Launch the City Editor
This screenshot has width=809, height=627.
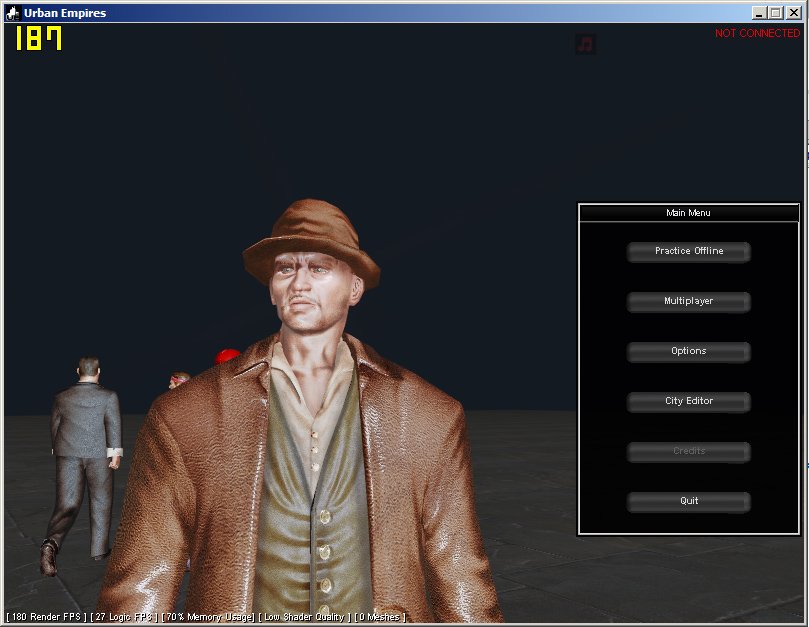coord(688,402)
